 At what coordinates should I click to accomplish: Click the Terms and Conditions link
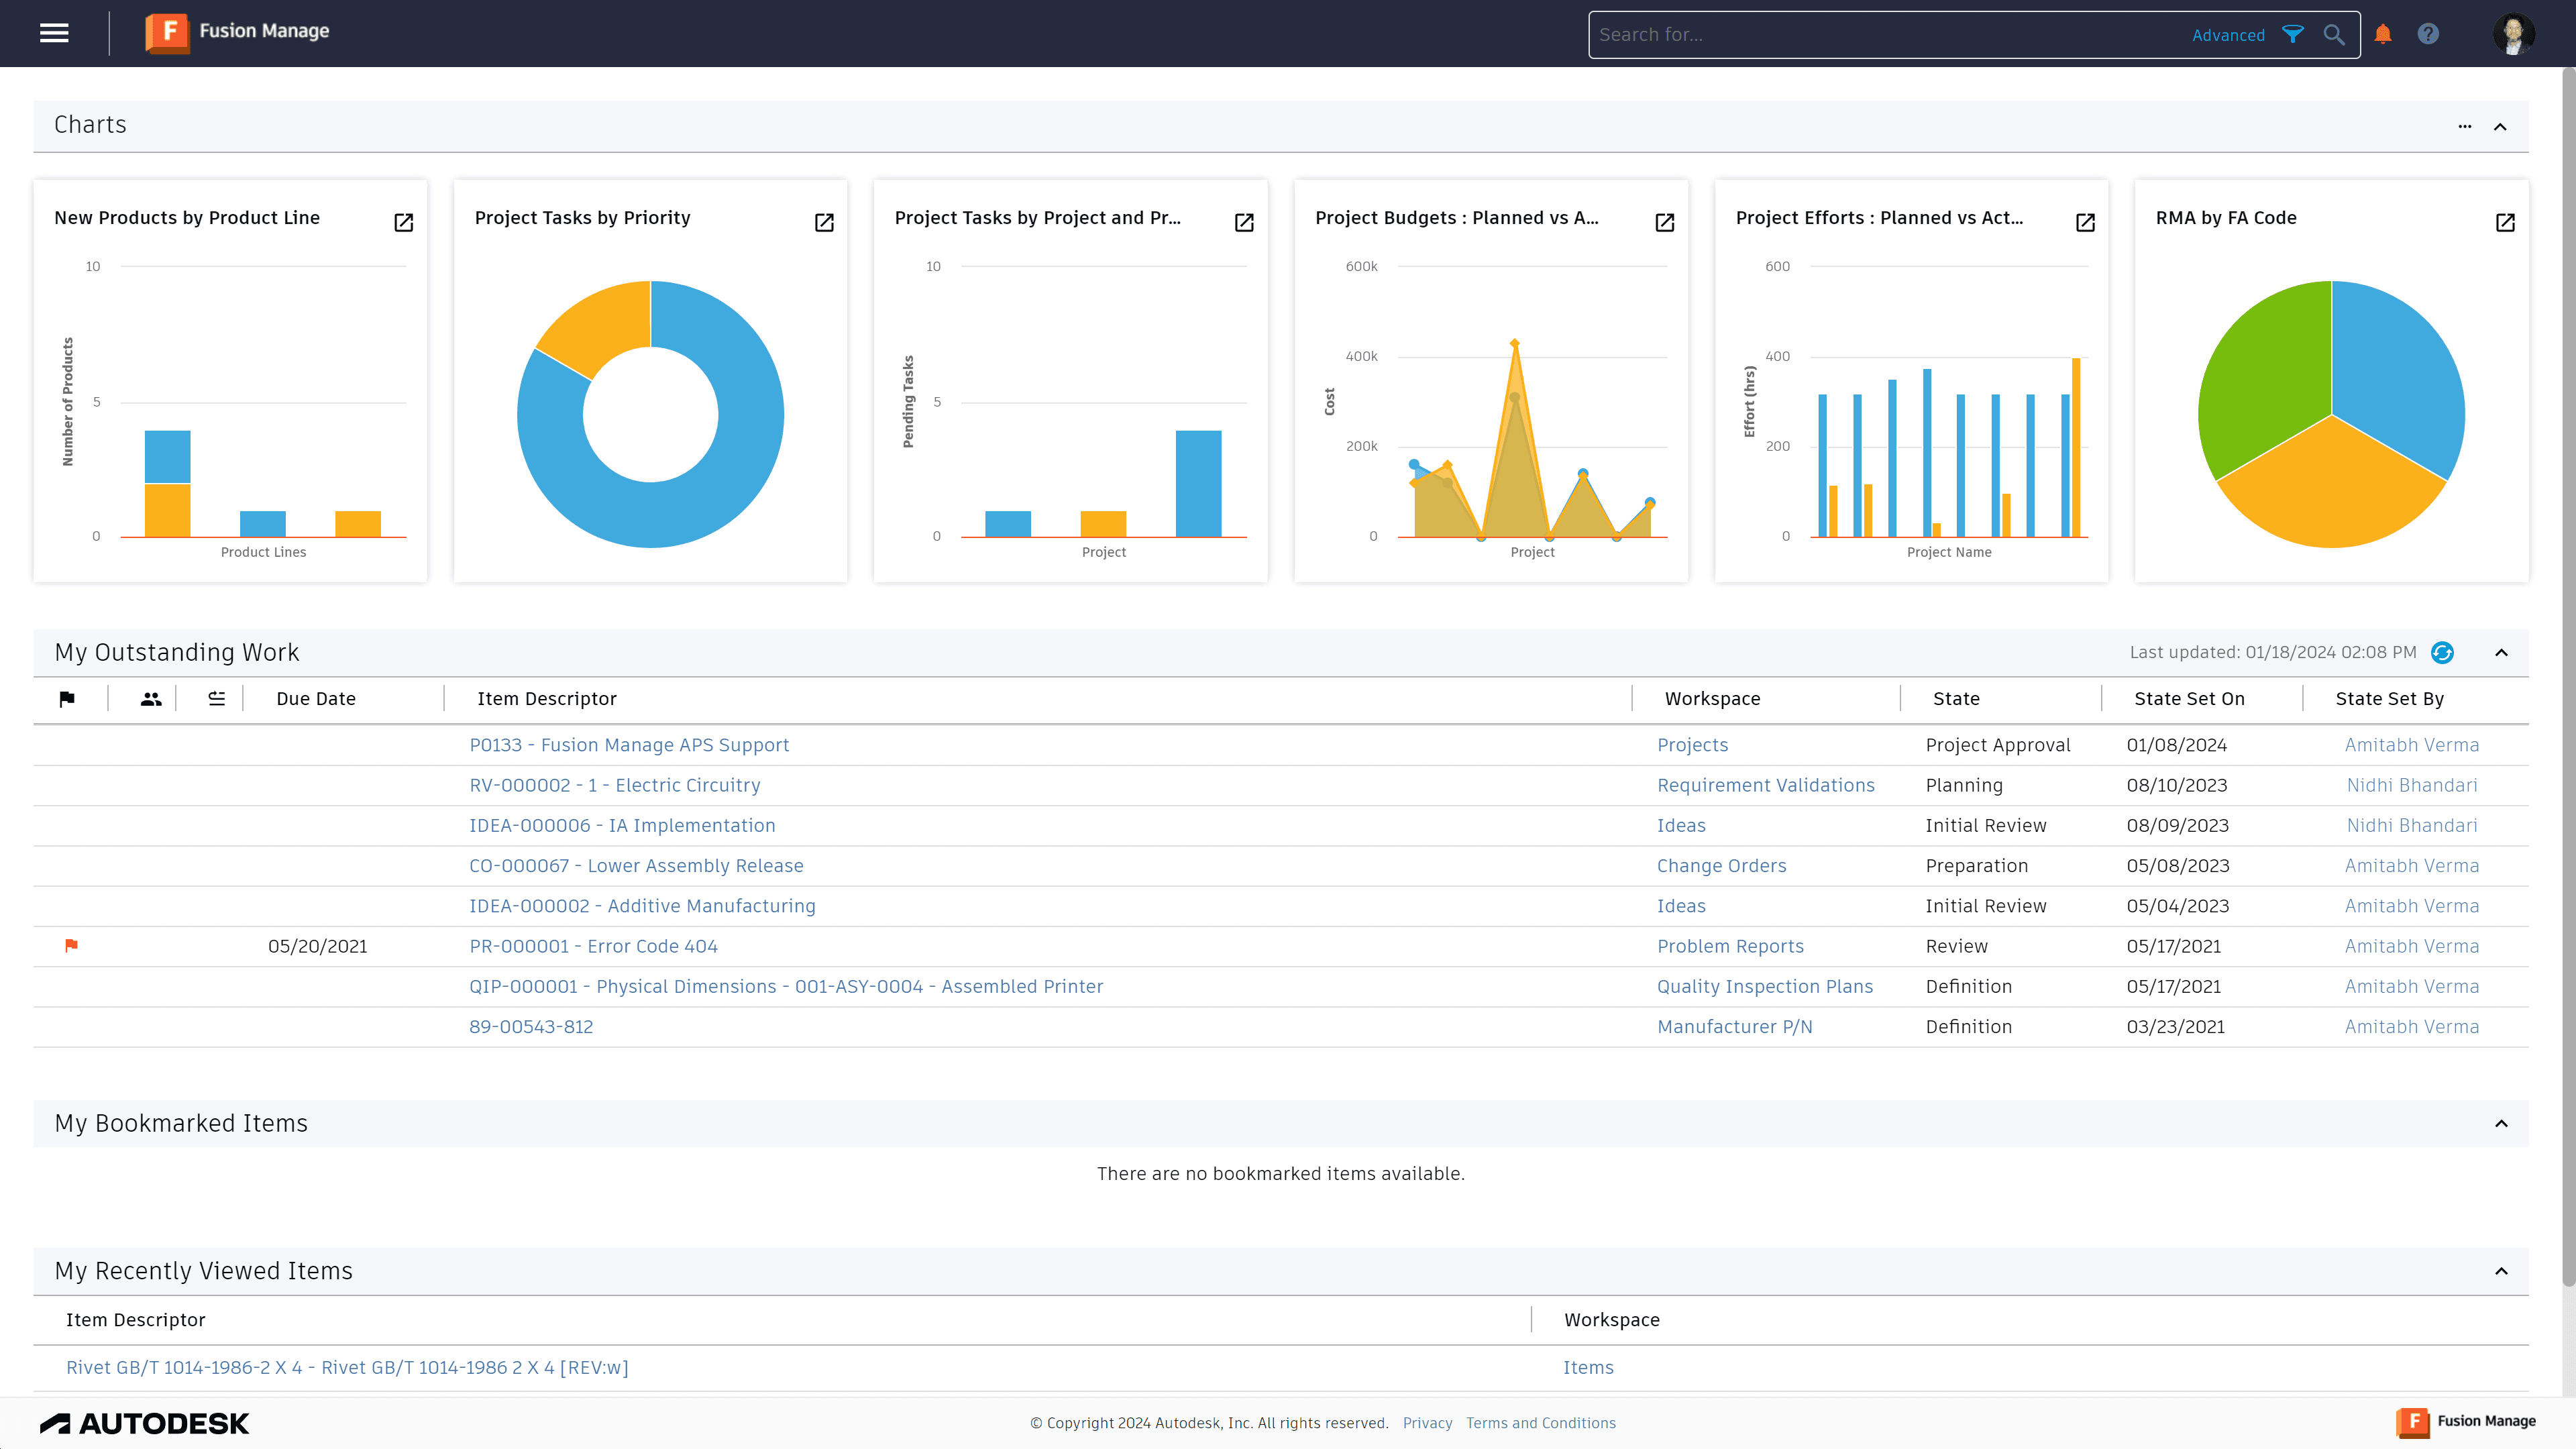coord(1540,1422)
